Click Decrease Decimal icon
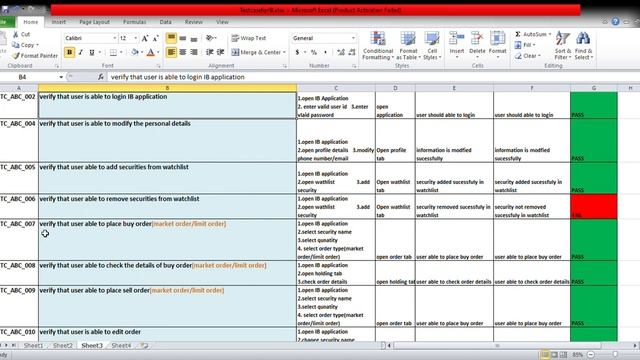This screenshot has height=360, width=640. tap(352, 52)
